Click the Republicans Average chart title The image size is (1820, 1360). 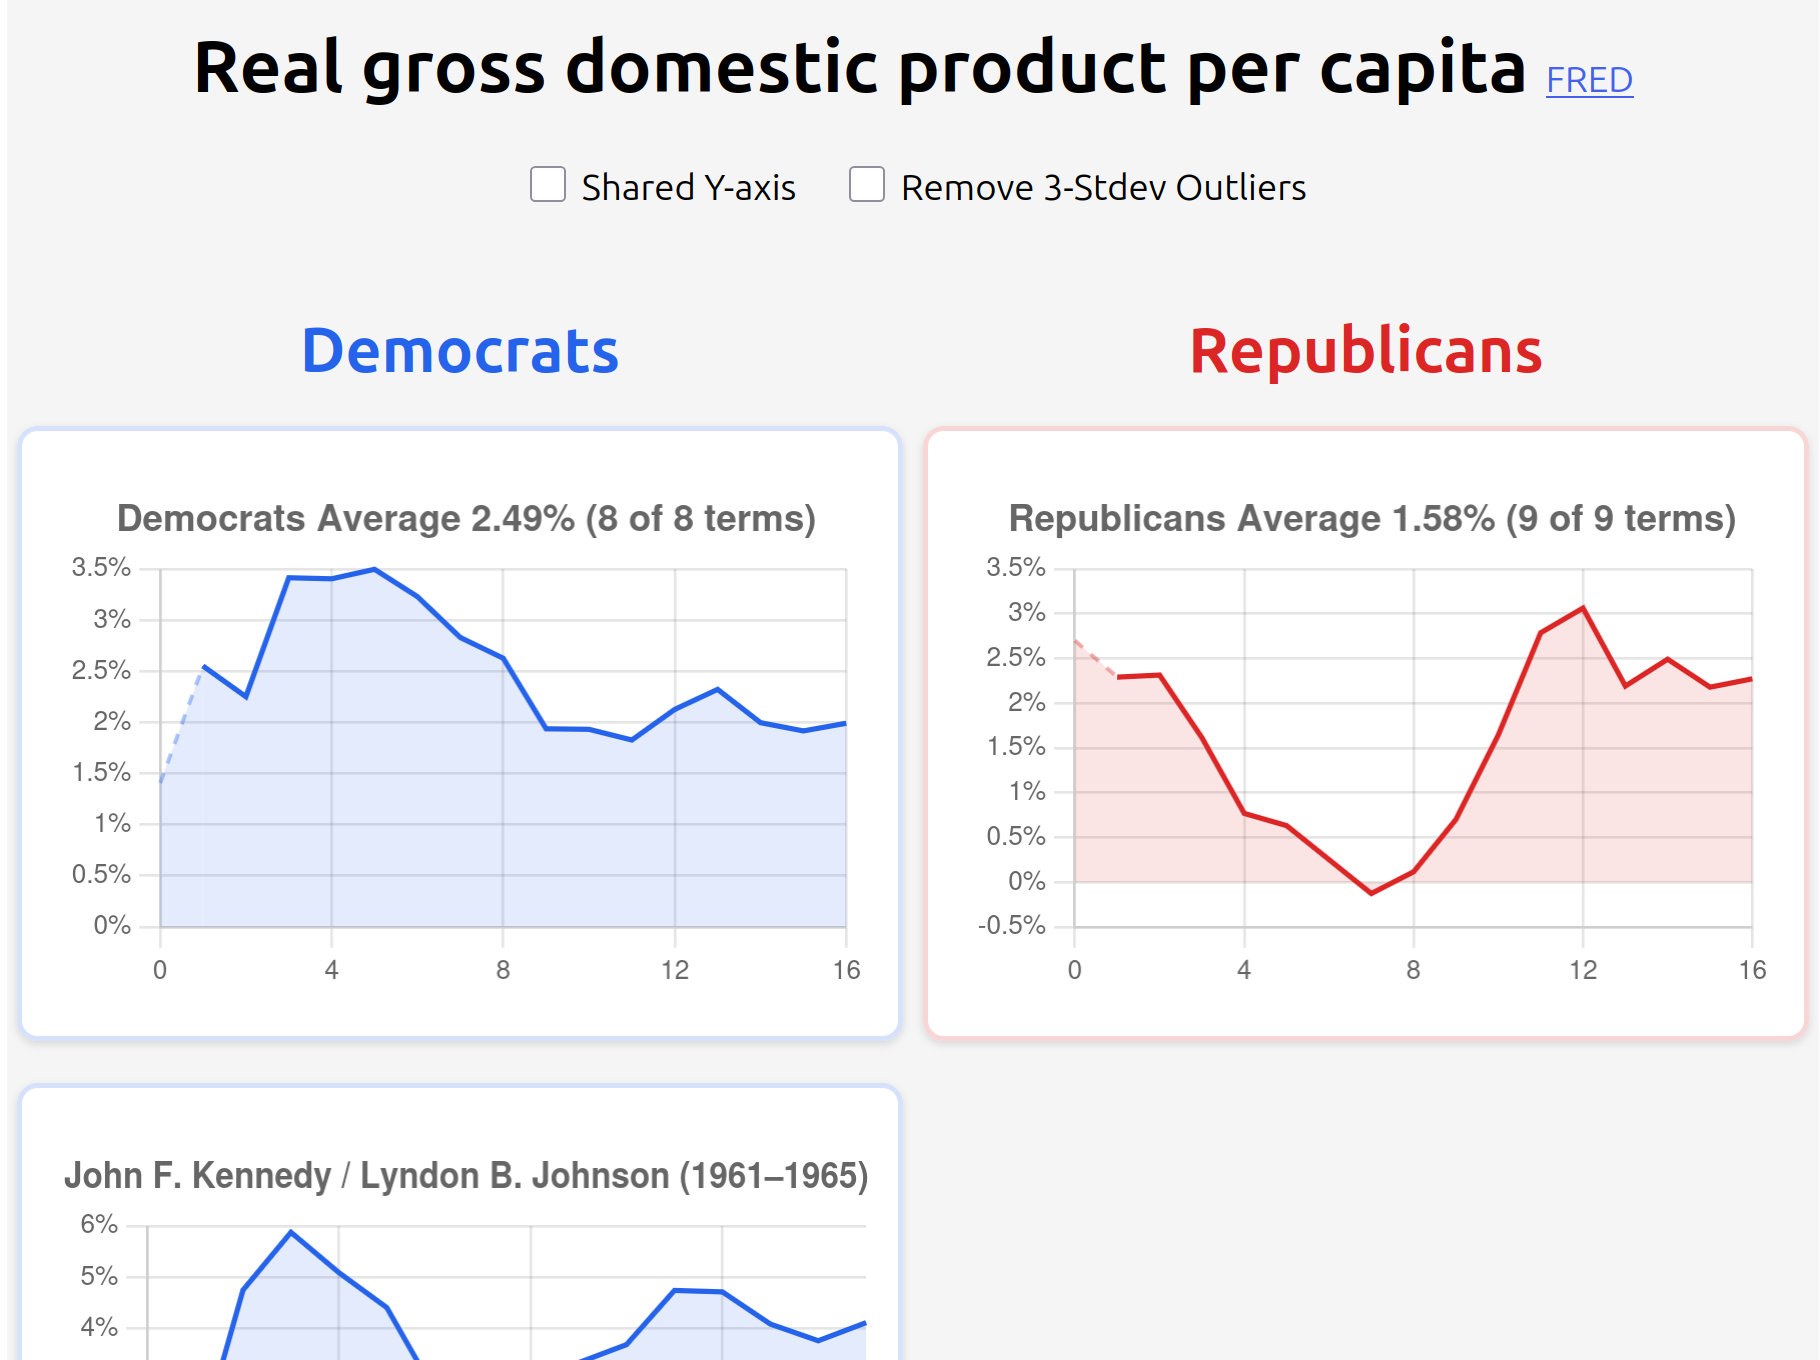(1372, 518)
